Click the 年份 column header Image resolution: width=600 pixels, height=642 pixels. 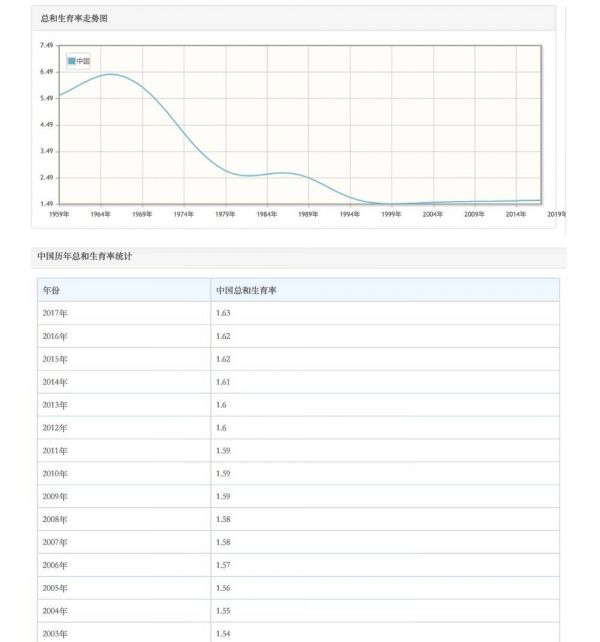(x=52, y=290)
